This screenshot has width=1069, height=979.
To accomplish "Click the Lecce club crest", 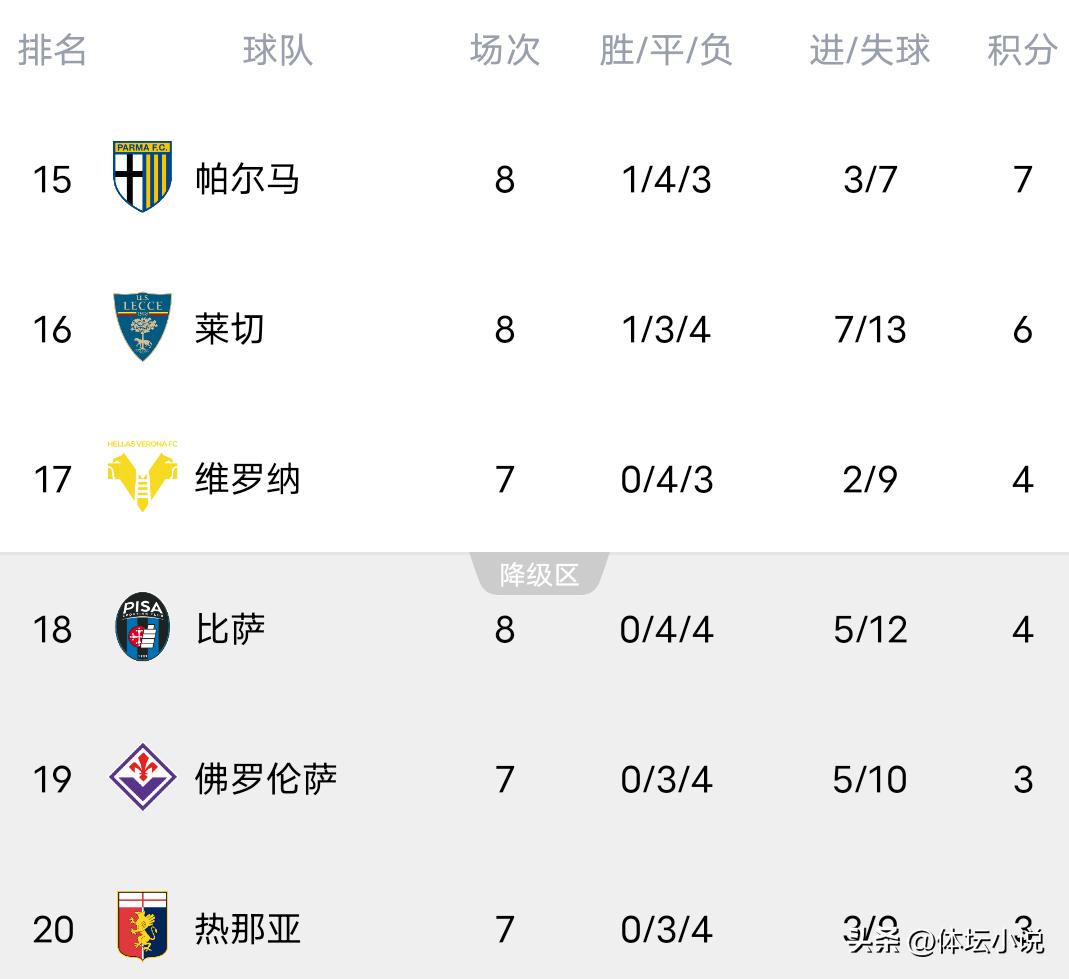I will [x=142, y=327].
